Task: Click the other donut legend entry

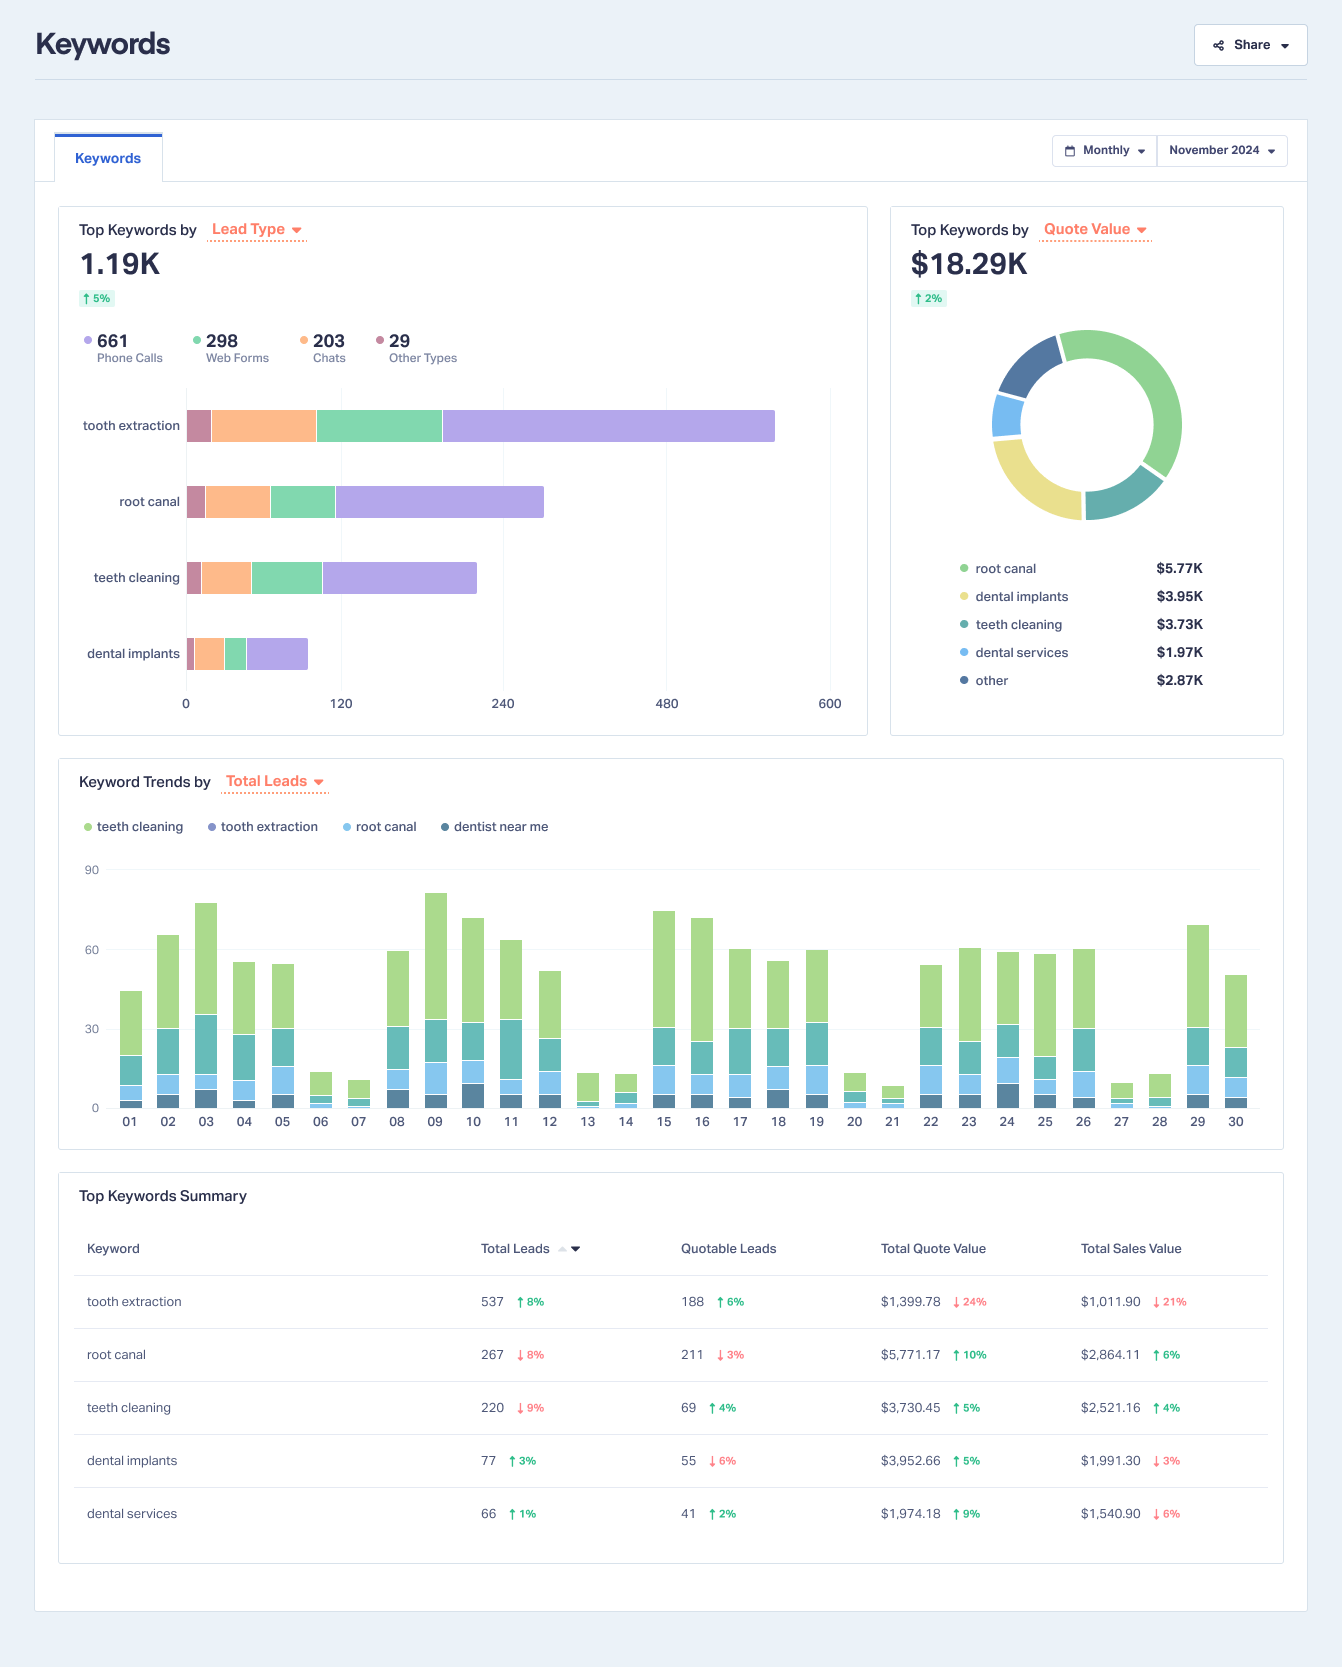Action: [x=1081, y=680]
